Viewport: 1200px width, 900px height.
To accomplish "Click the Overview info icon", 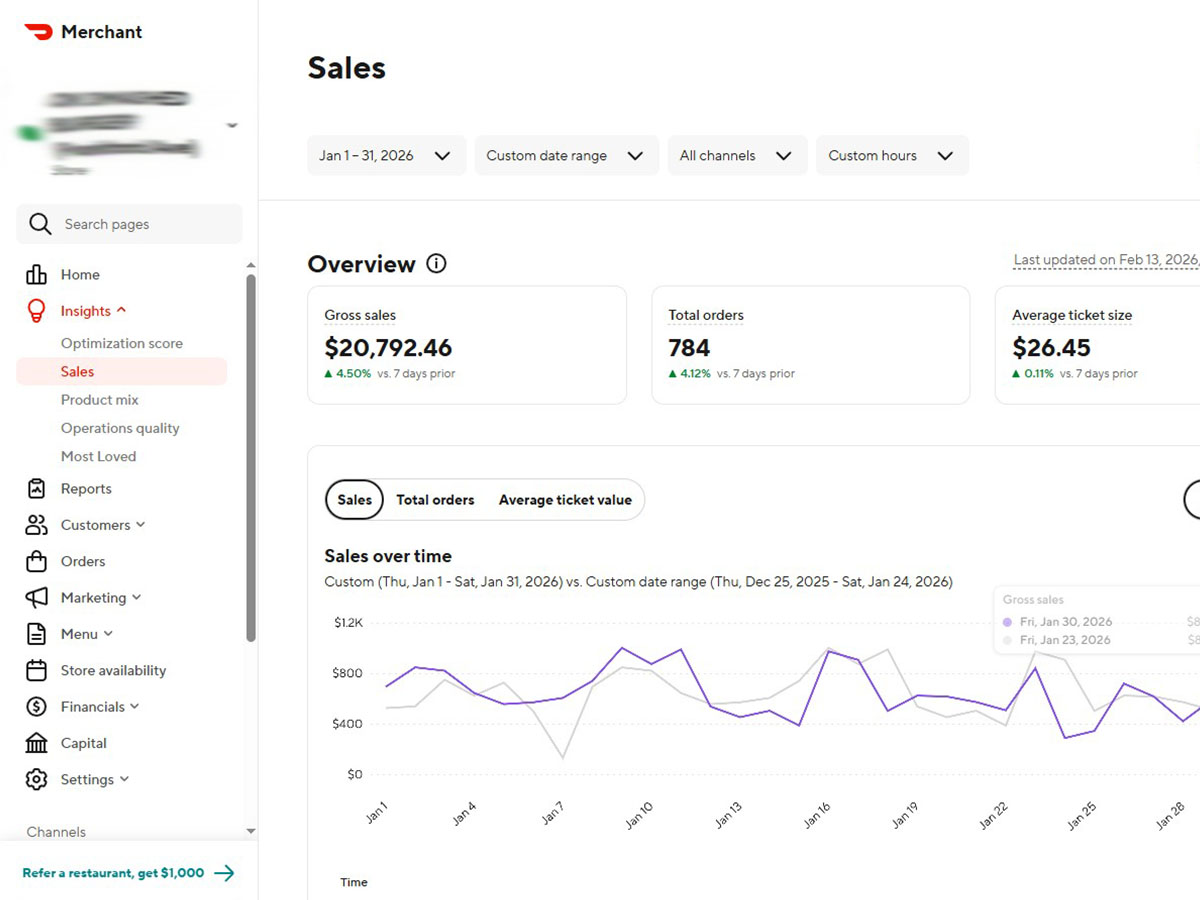I will pyautogui.click(x=436, y=263).
